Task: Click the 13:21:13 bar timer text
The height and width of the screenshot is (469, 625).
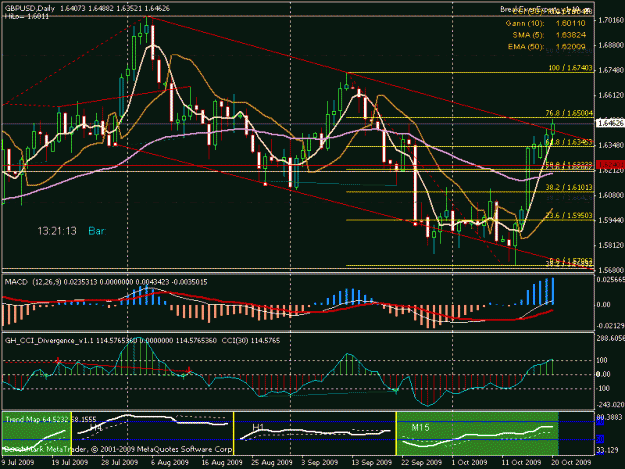Action: pos(57,231)
